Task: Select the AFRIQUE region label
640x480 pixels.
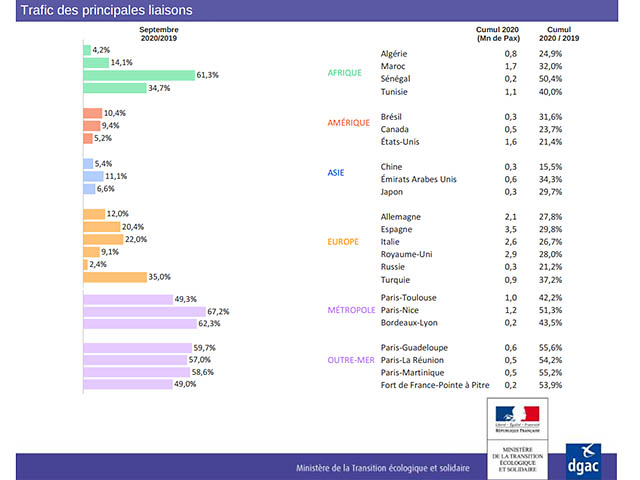Action: [345, 72]
